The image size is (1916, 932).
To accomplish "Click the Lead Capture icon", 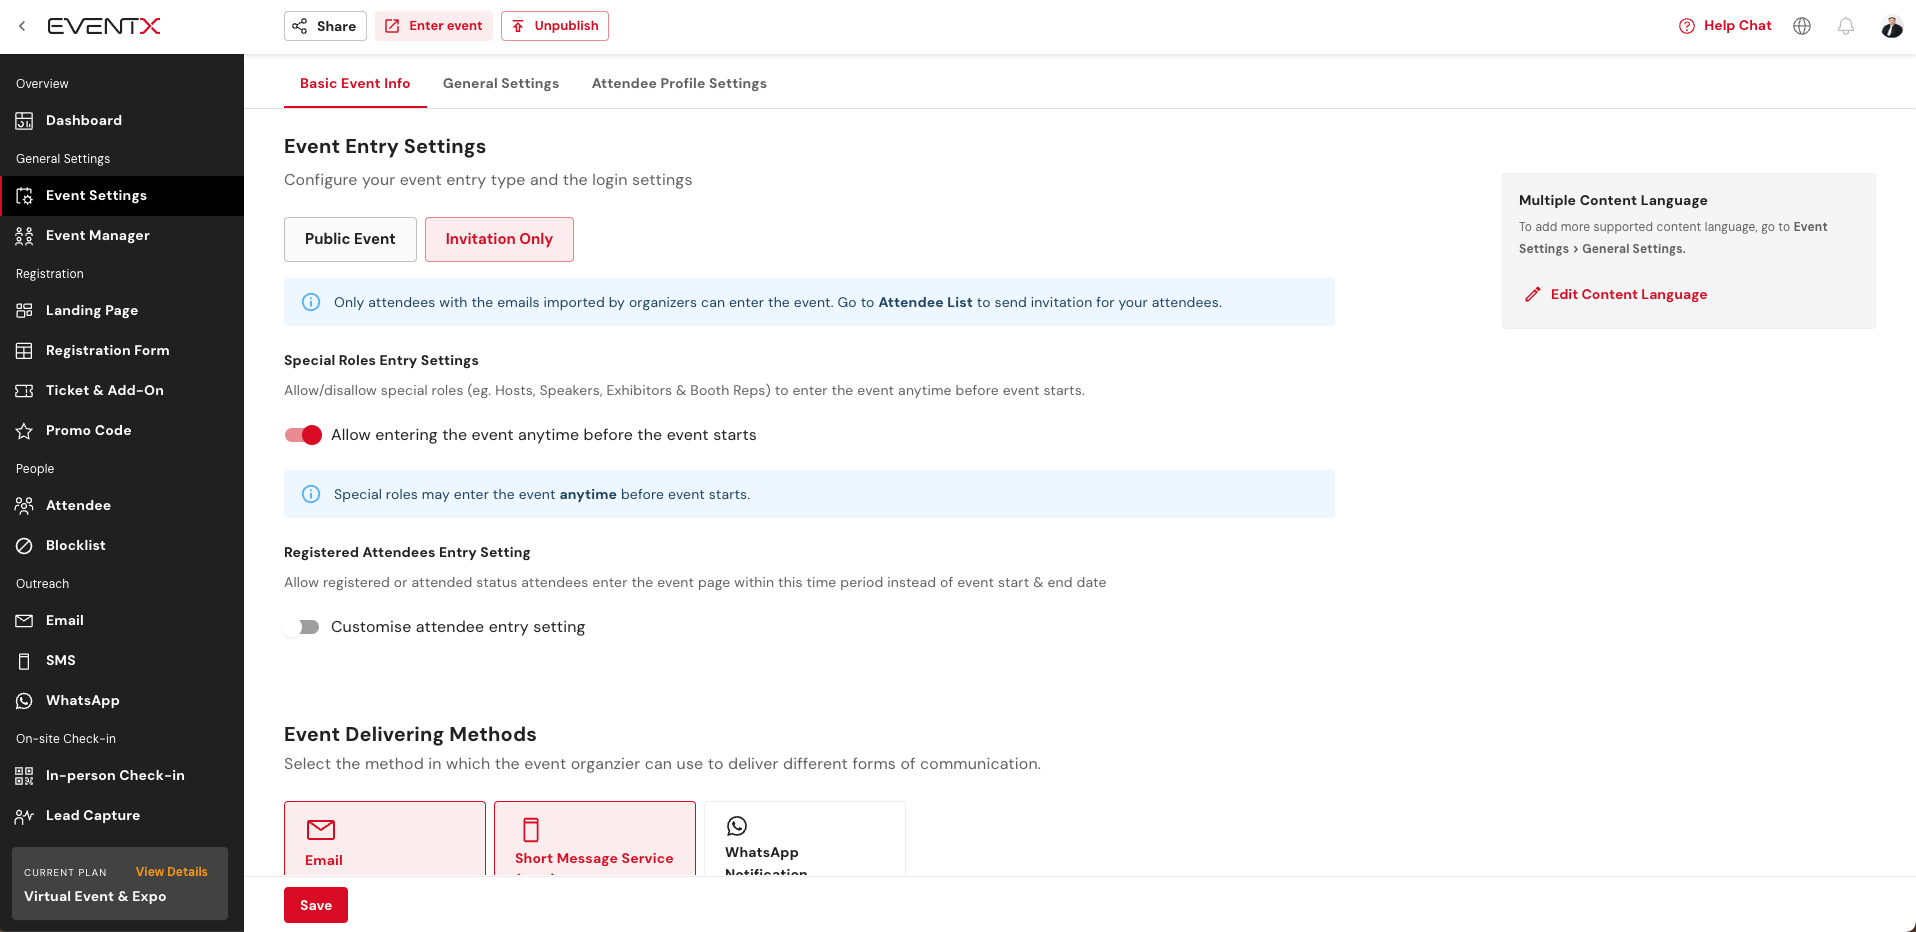I will point(24,816).
